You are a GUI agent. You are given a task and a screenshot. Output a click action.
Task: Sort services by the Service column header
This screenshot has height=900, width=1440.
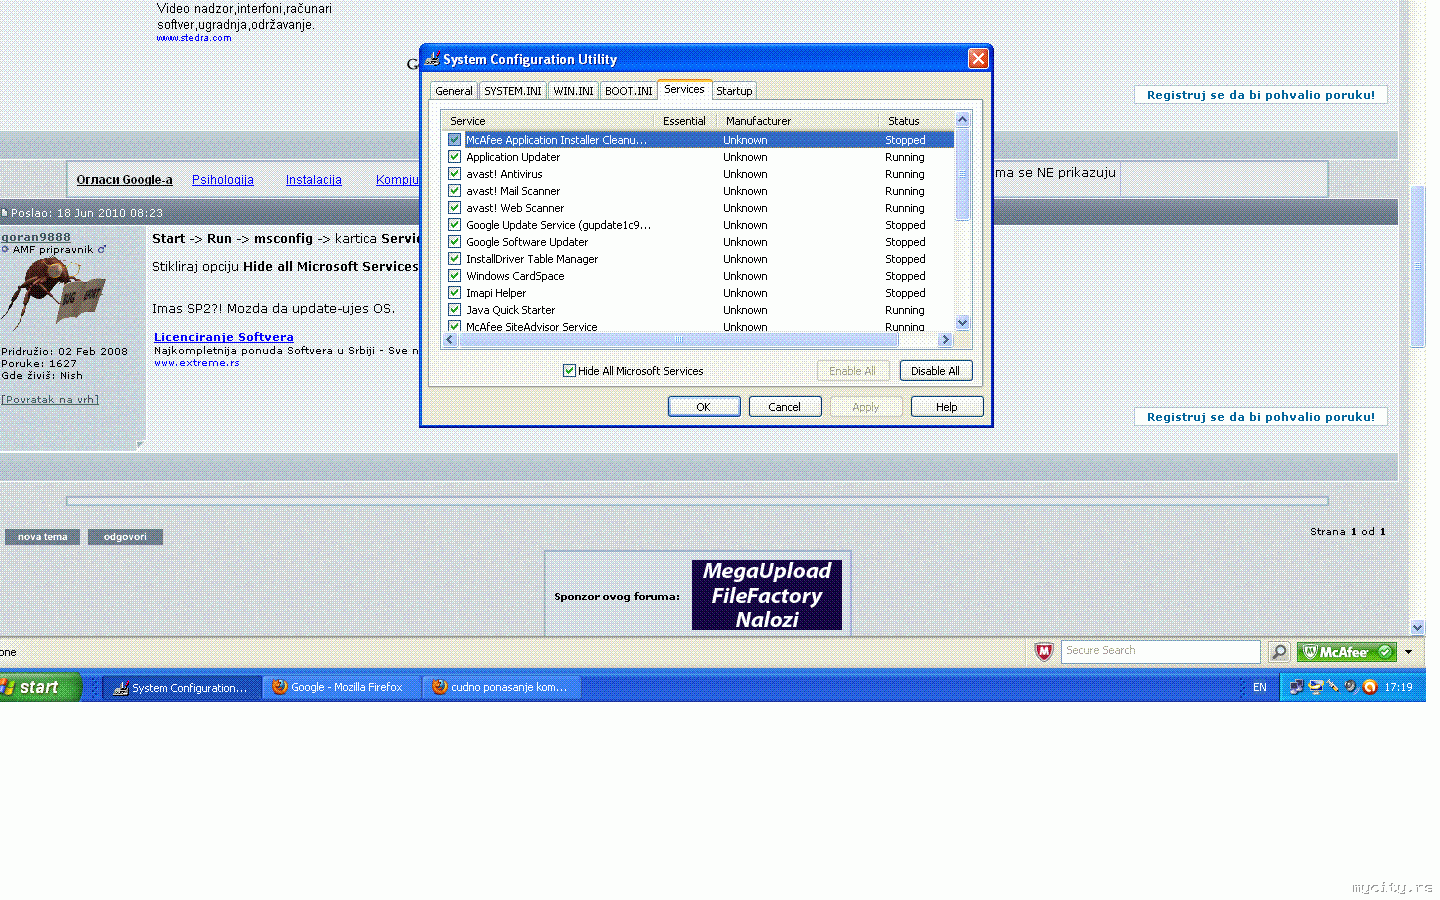pyautogui.click(x=548, y=121)
